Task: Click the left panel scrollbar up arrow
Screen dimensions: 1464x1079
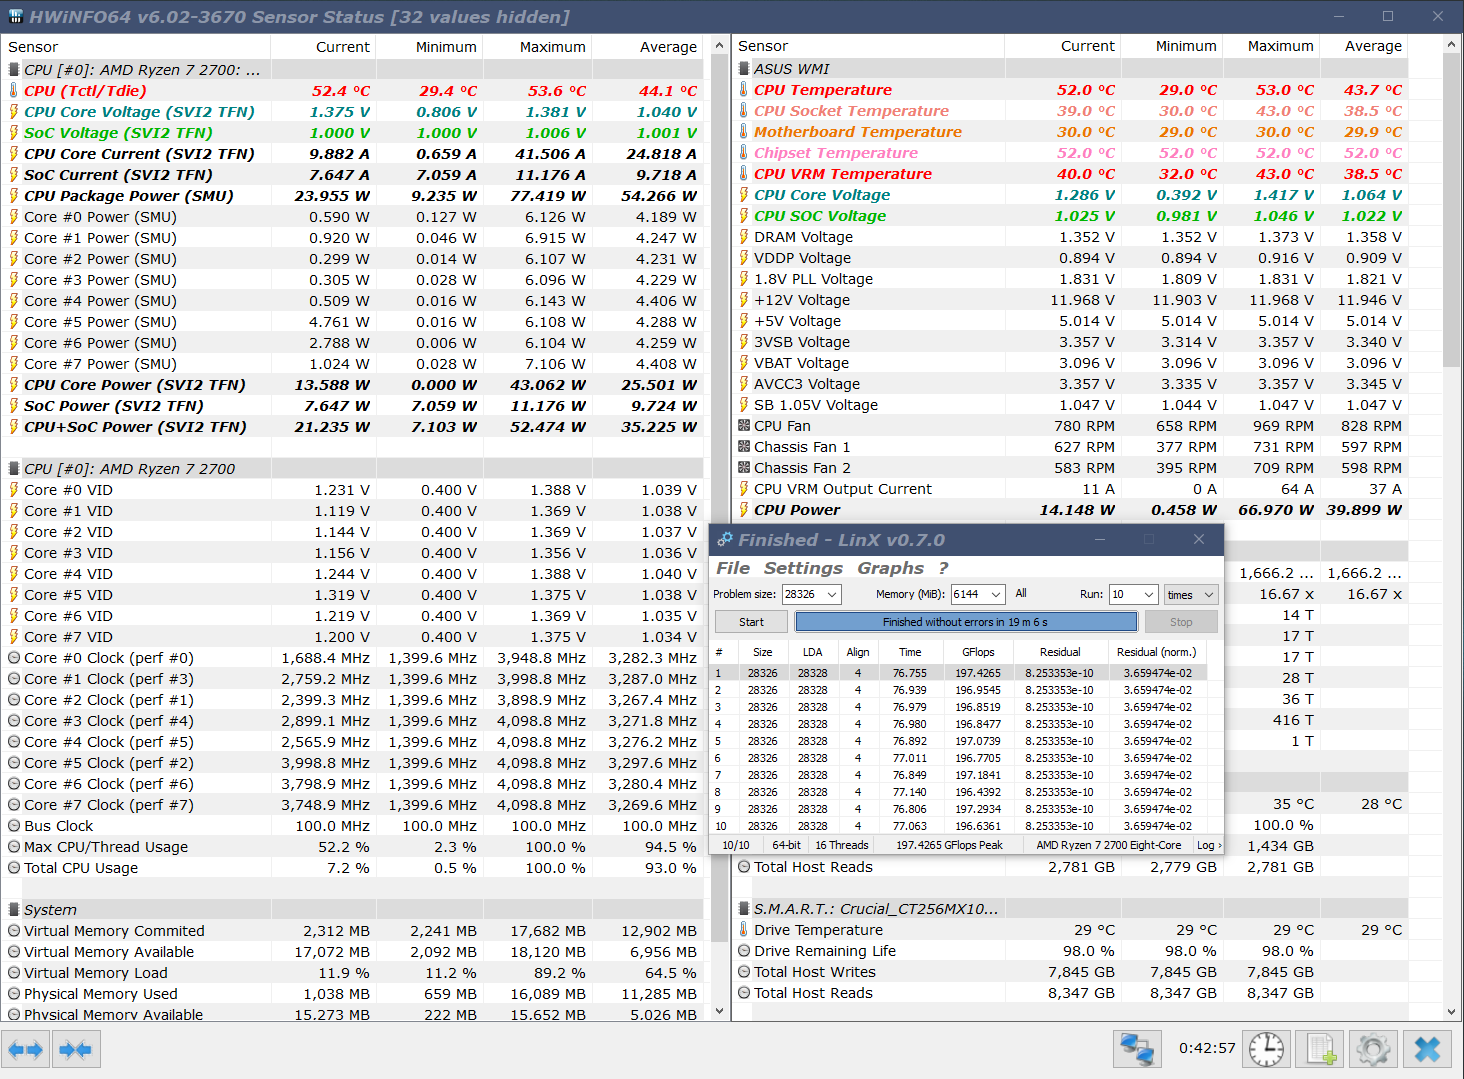Action: tap(719, 46)
